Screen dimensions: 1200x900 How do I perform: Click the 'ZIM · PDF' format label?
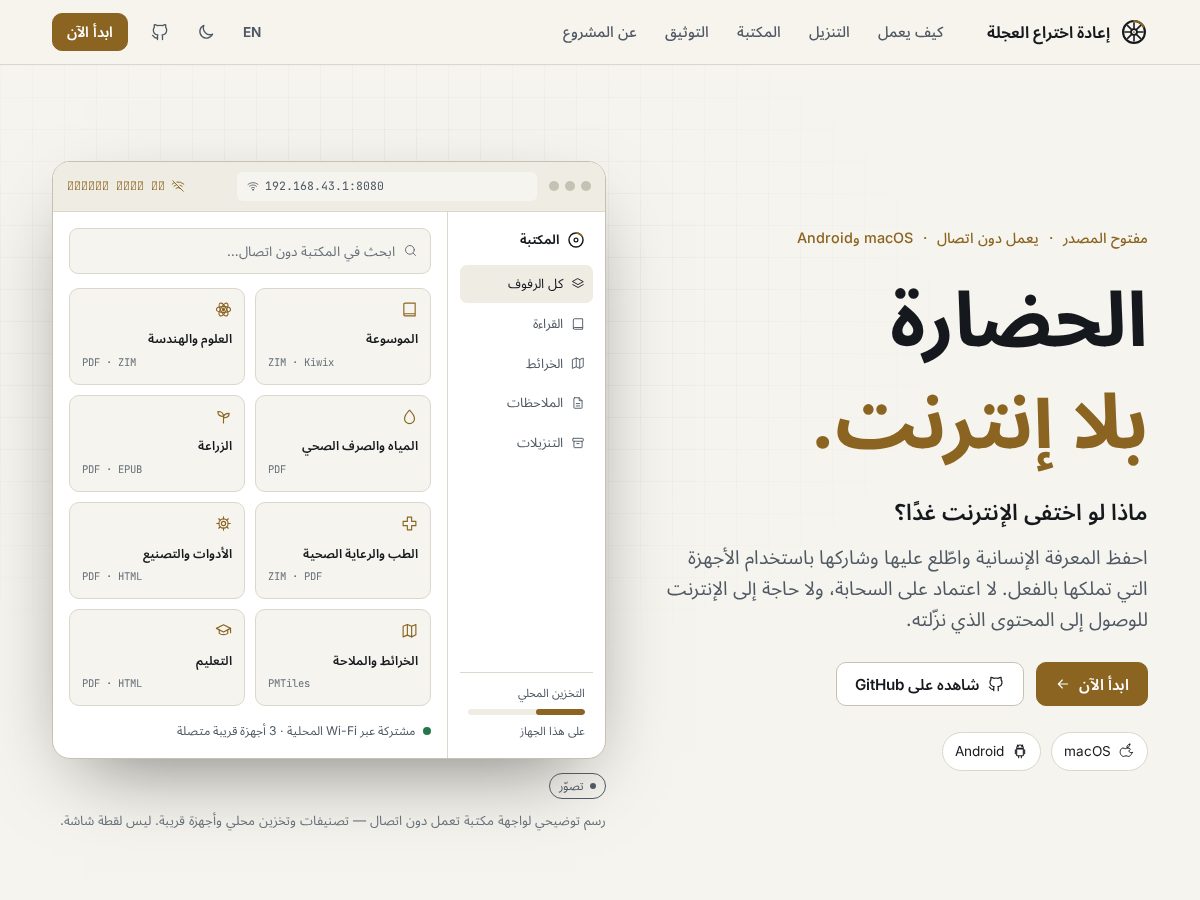point(295,577)
